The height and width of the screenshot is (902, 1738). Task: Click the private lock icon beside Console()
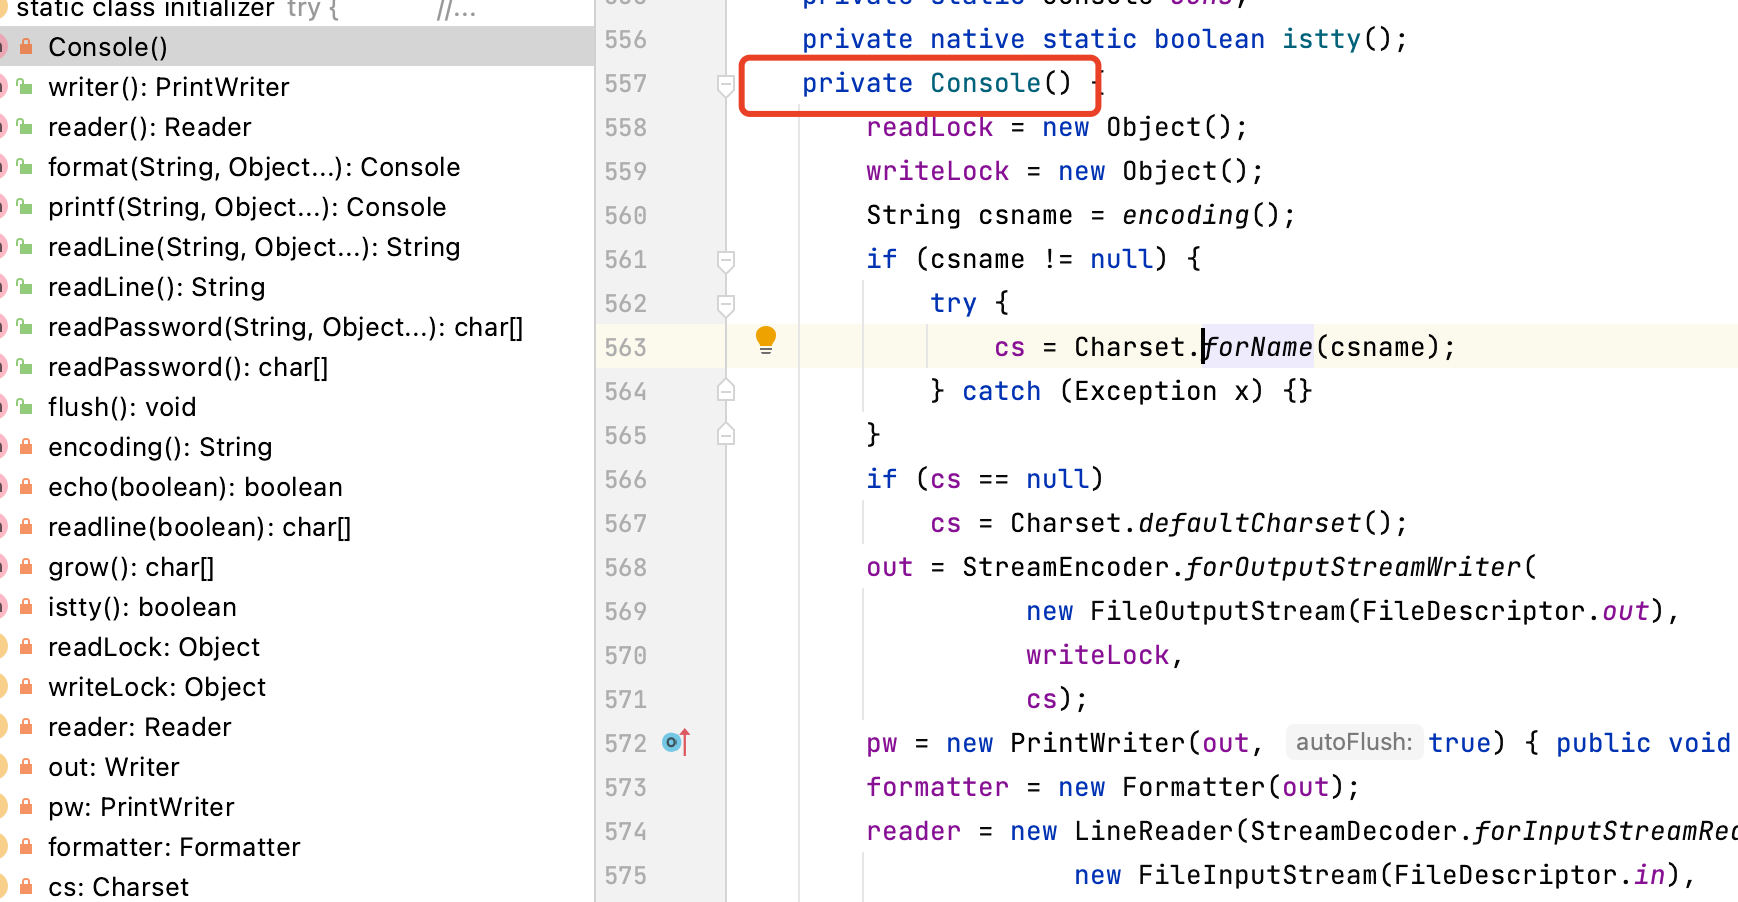tap(26, 47)
